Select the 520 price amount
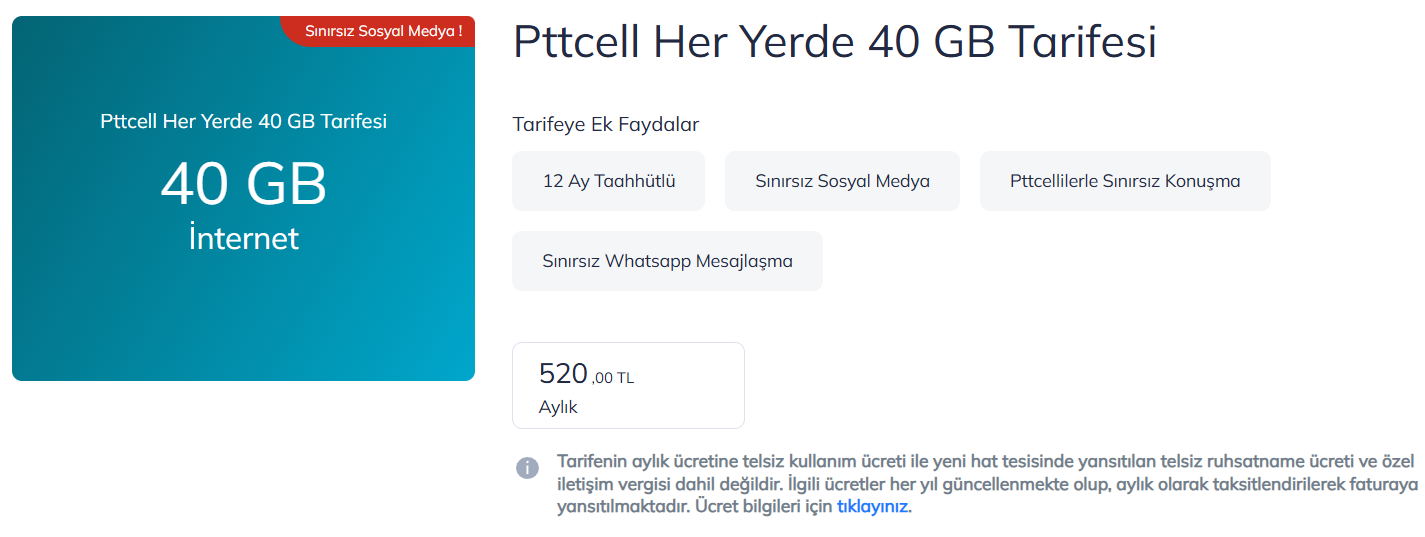 tap(563, 374)
